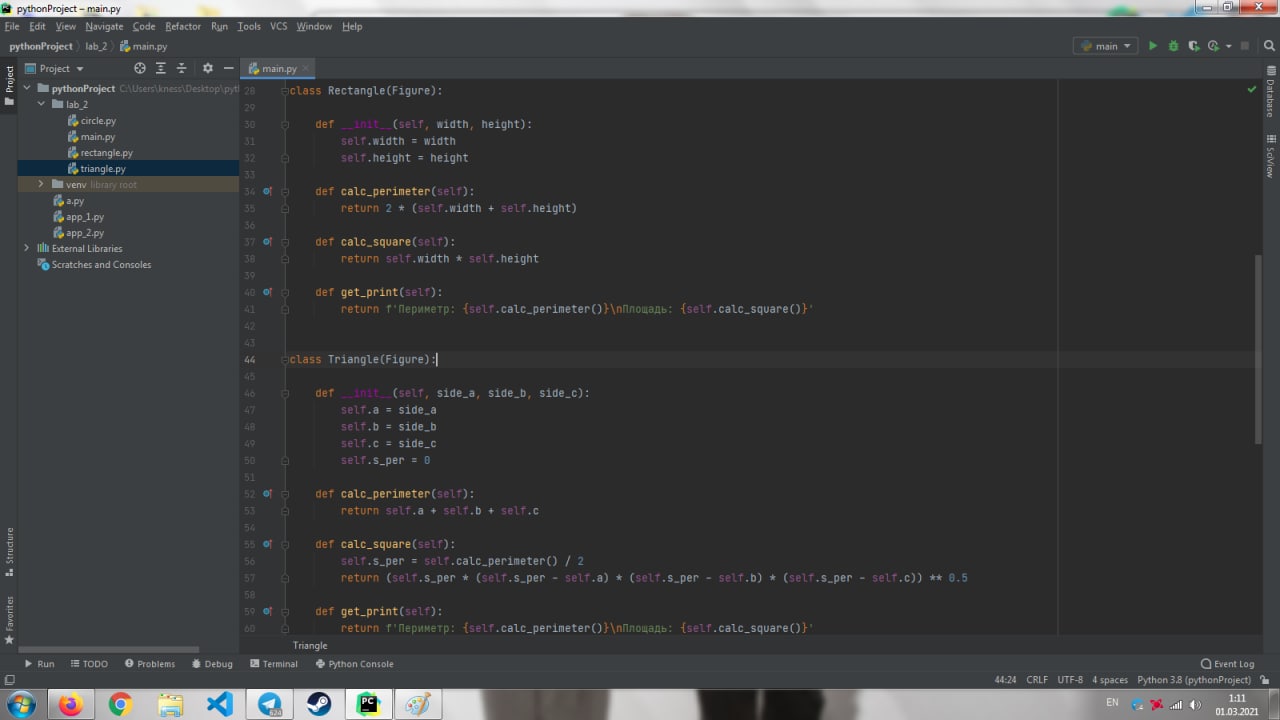The height and width of the screenshot is (720, 1280).
Task: Click the Project panel horizontal scrollbar
Action: pyautogui.click(x=107, y=649)
